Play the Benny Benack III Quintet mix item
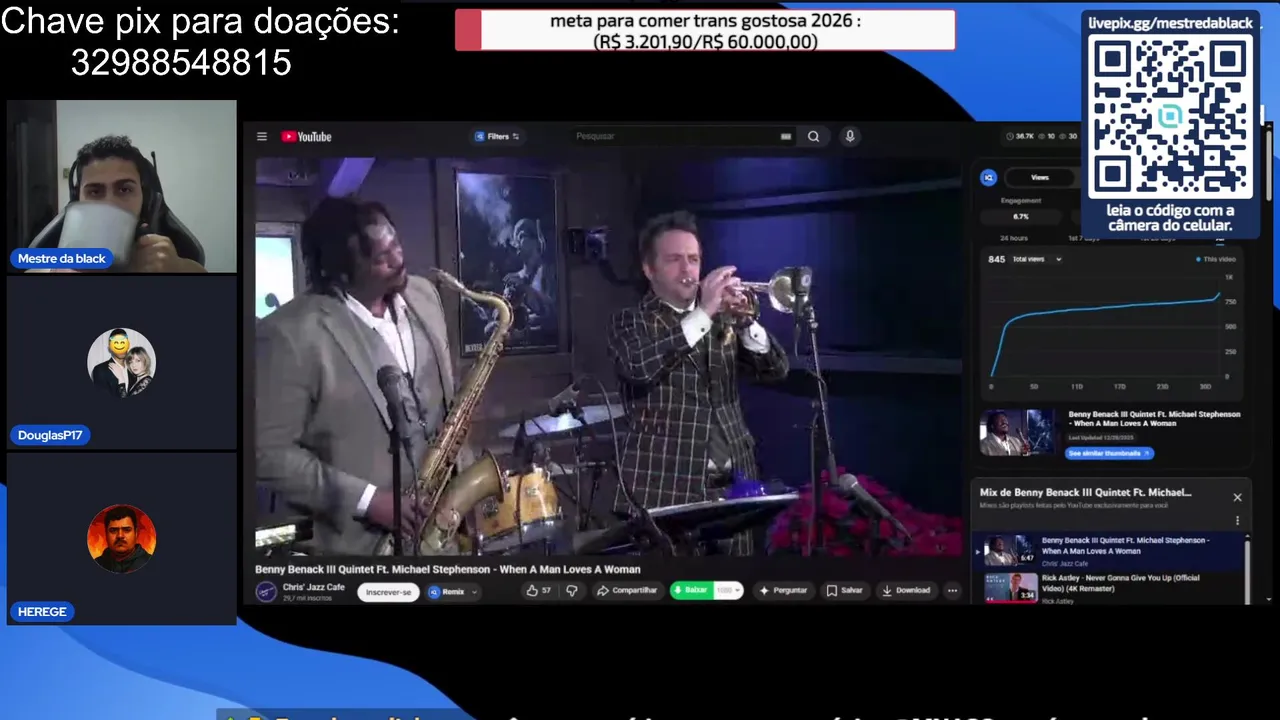This screenshot has height=720, width=1280. (x=1109, y=551)
